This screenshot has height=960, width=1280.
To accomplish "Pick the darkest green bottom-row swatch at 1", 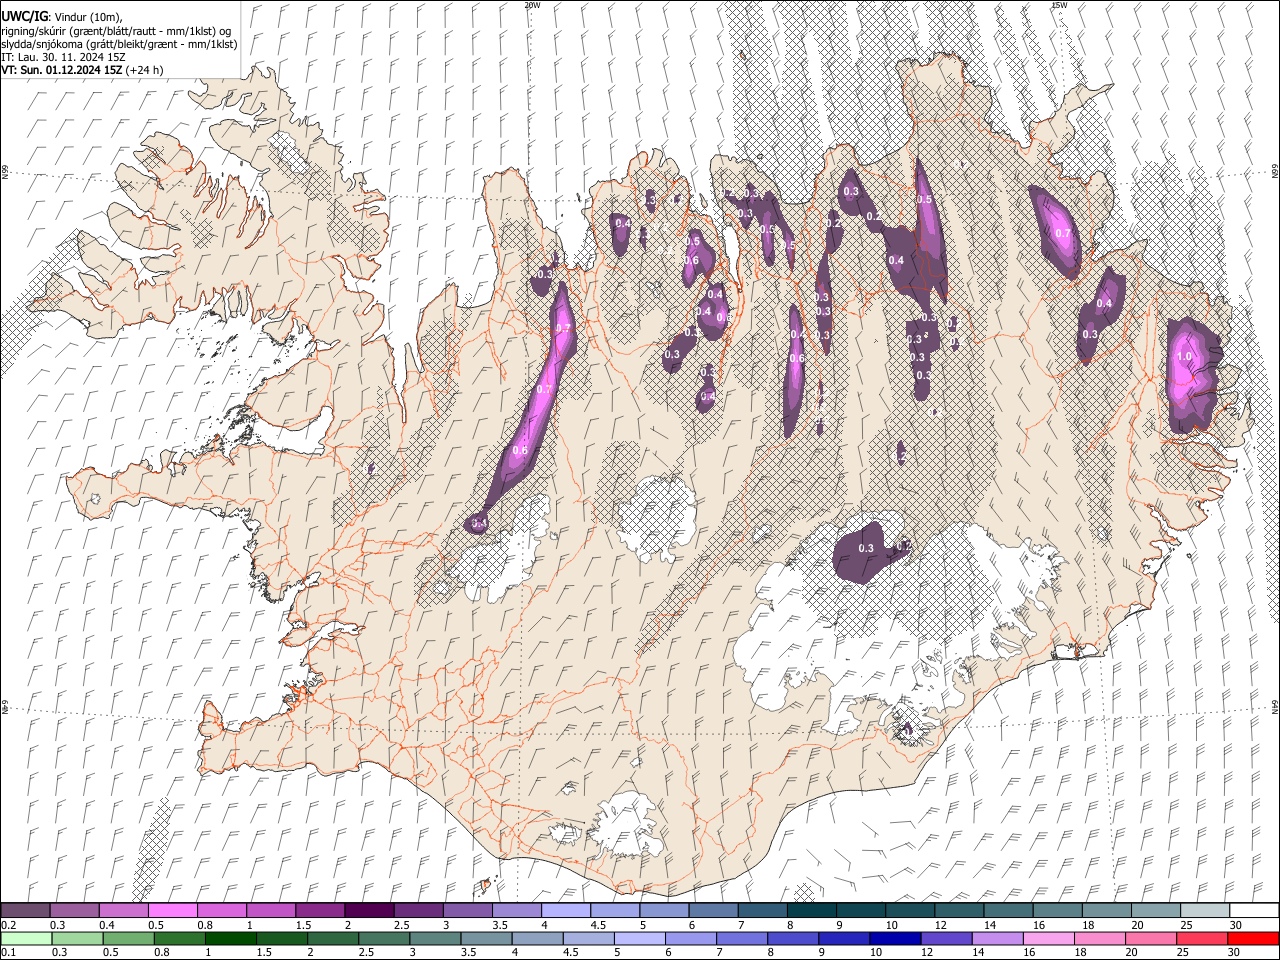I will 229,938.
